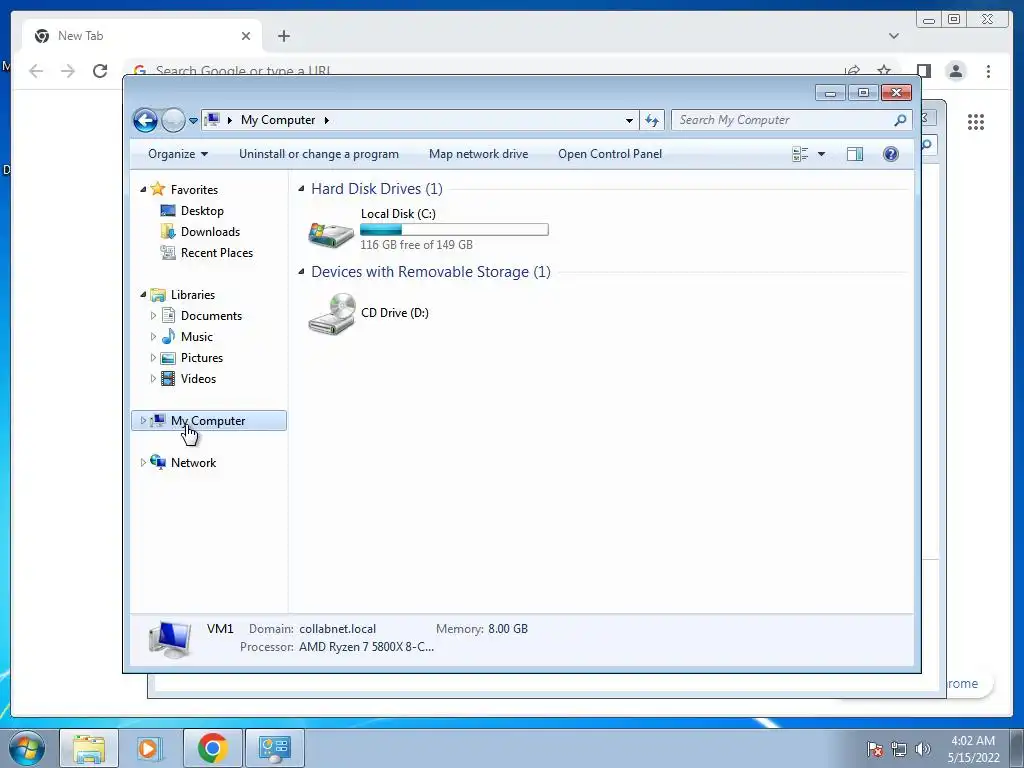Collapse the Favorites group
Image resolution: width=1024 pixels, height=768 pixels.
[x=143, y=189]
